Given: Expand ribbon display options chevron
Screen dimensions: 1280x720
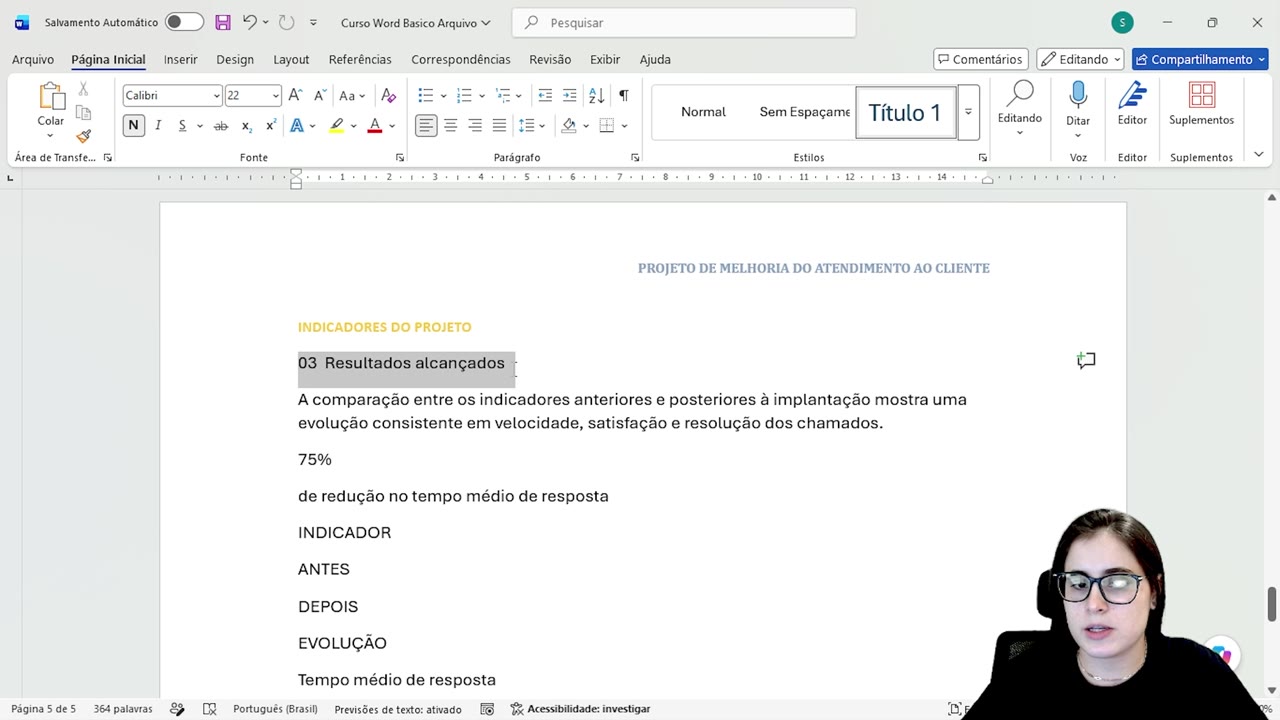Looking at the screenshot, I should tap(1258, 155).
